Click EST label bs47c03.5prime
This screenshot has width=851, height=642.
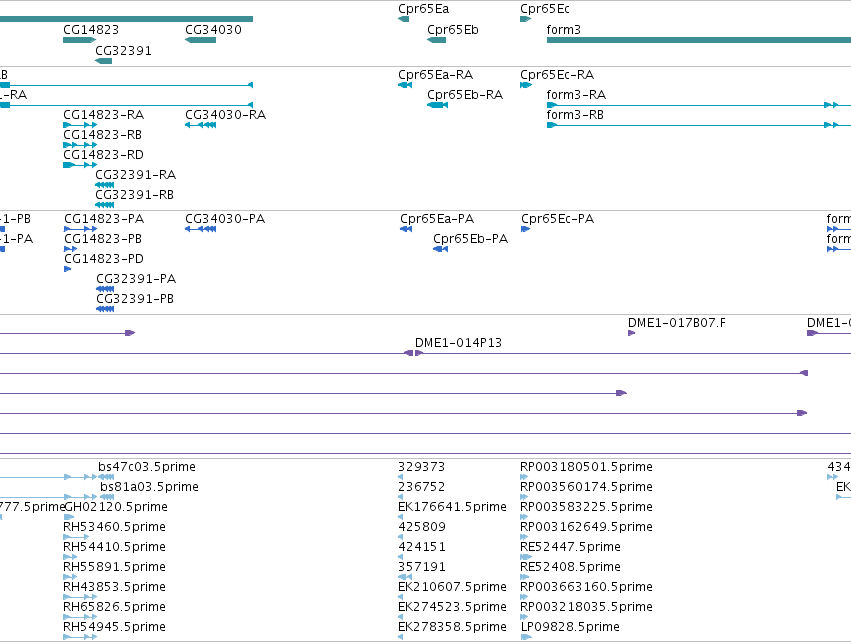[147, 467]
